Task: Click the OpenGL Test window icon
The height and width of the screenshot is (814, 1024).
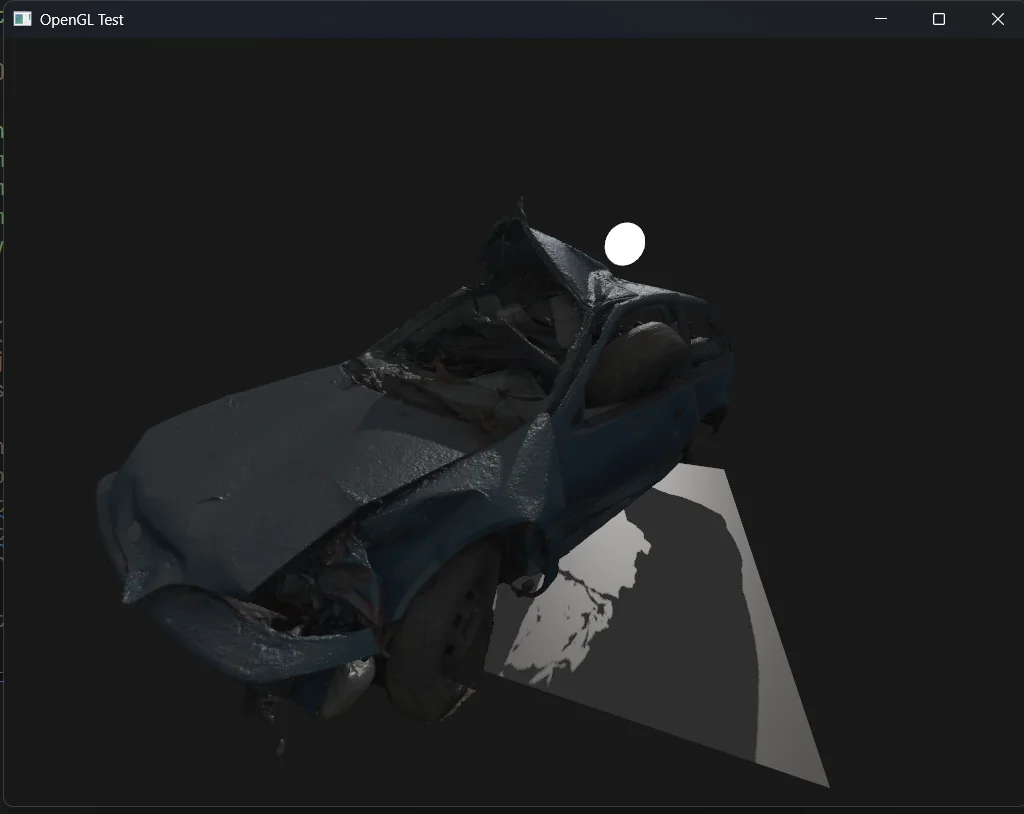Action: [x=22, y=19]
